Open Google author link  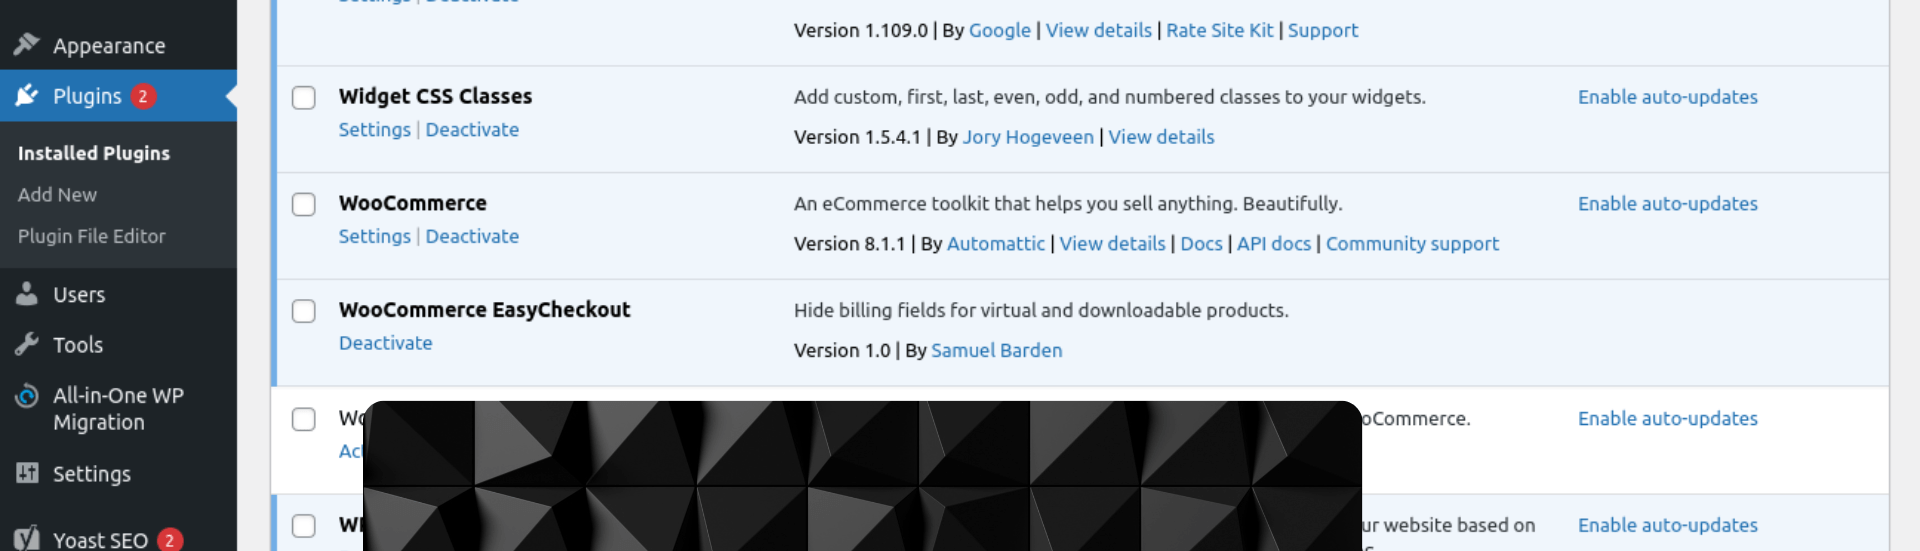(1000, 31)
